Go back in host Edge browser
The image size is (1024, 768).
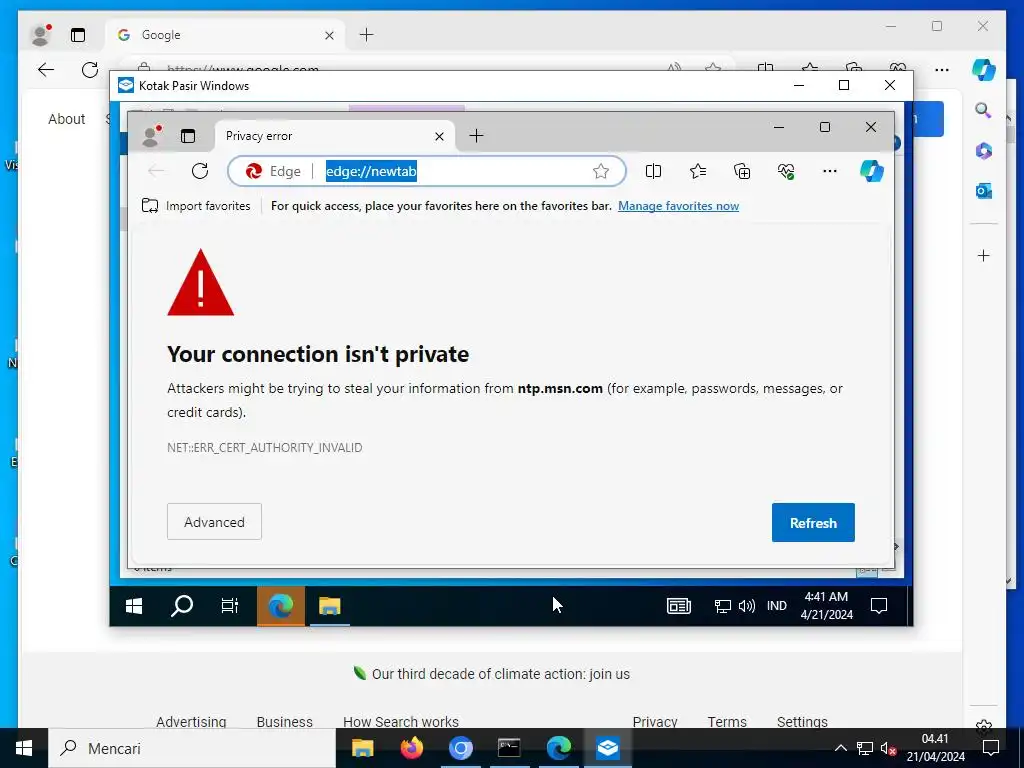pos(46,70)
